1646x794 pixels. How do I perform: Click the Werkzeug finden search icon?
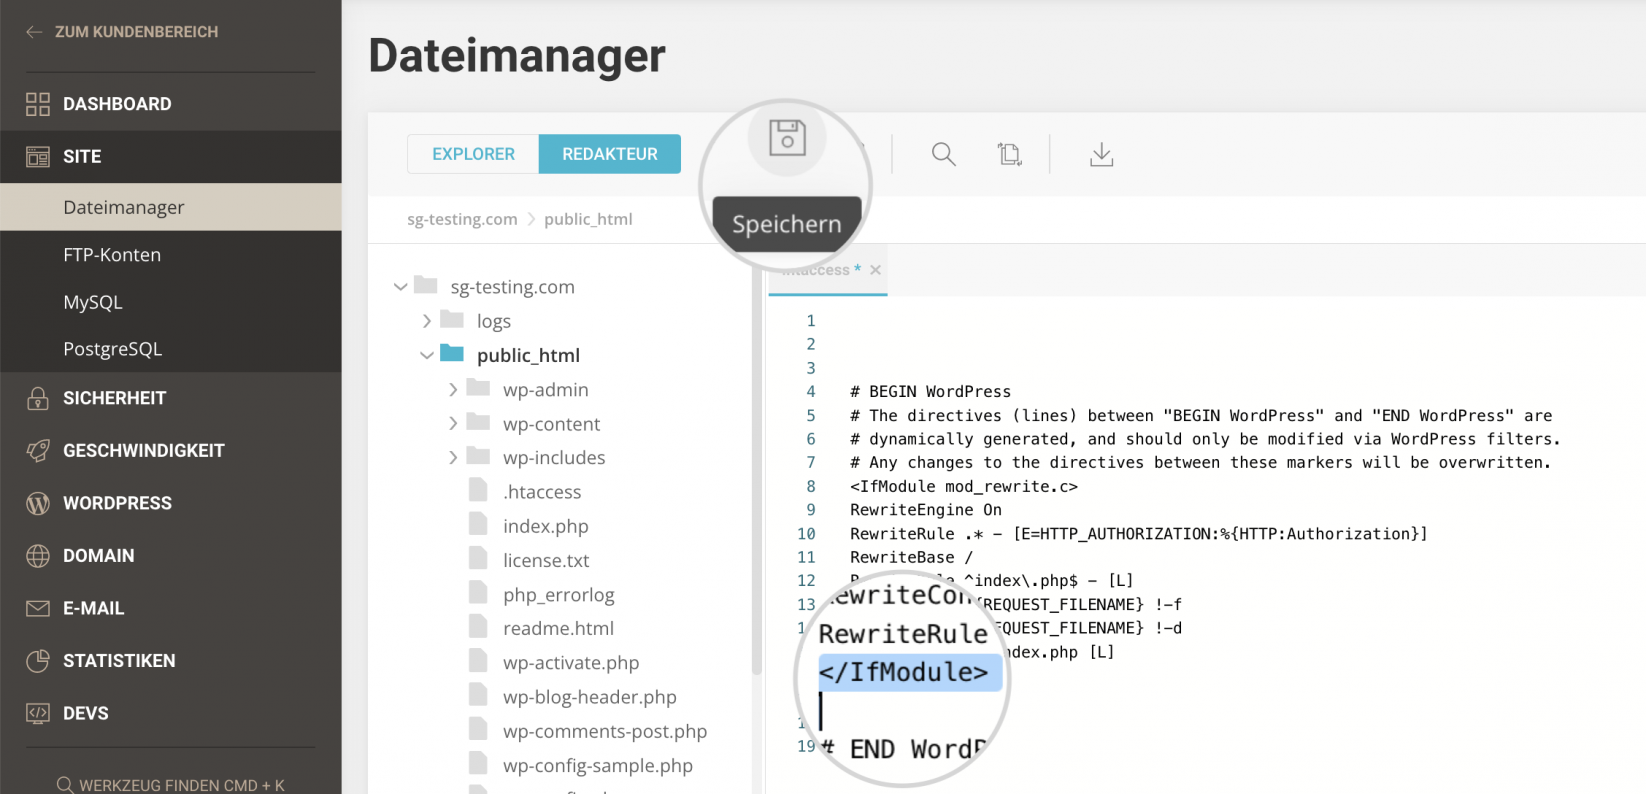click(65, 785)
